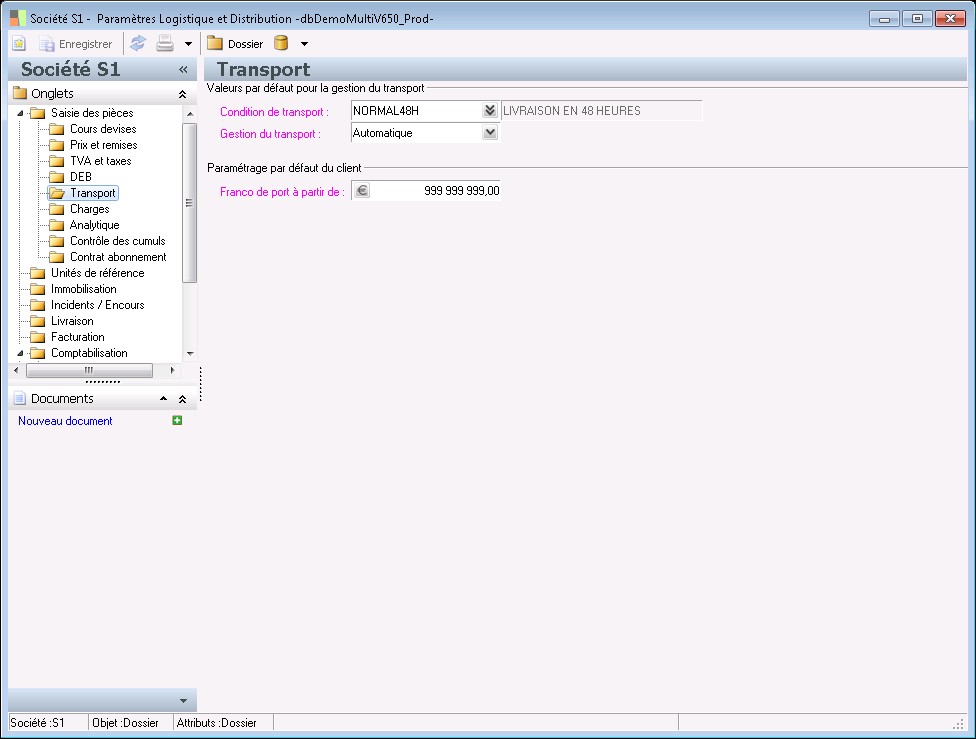Maximize the window

coord(917,19)
